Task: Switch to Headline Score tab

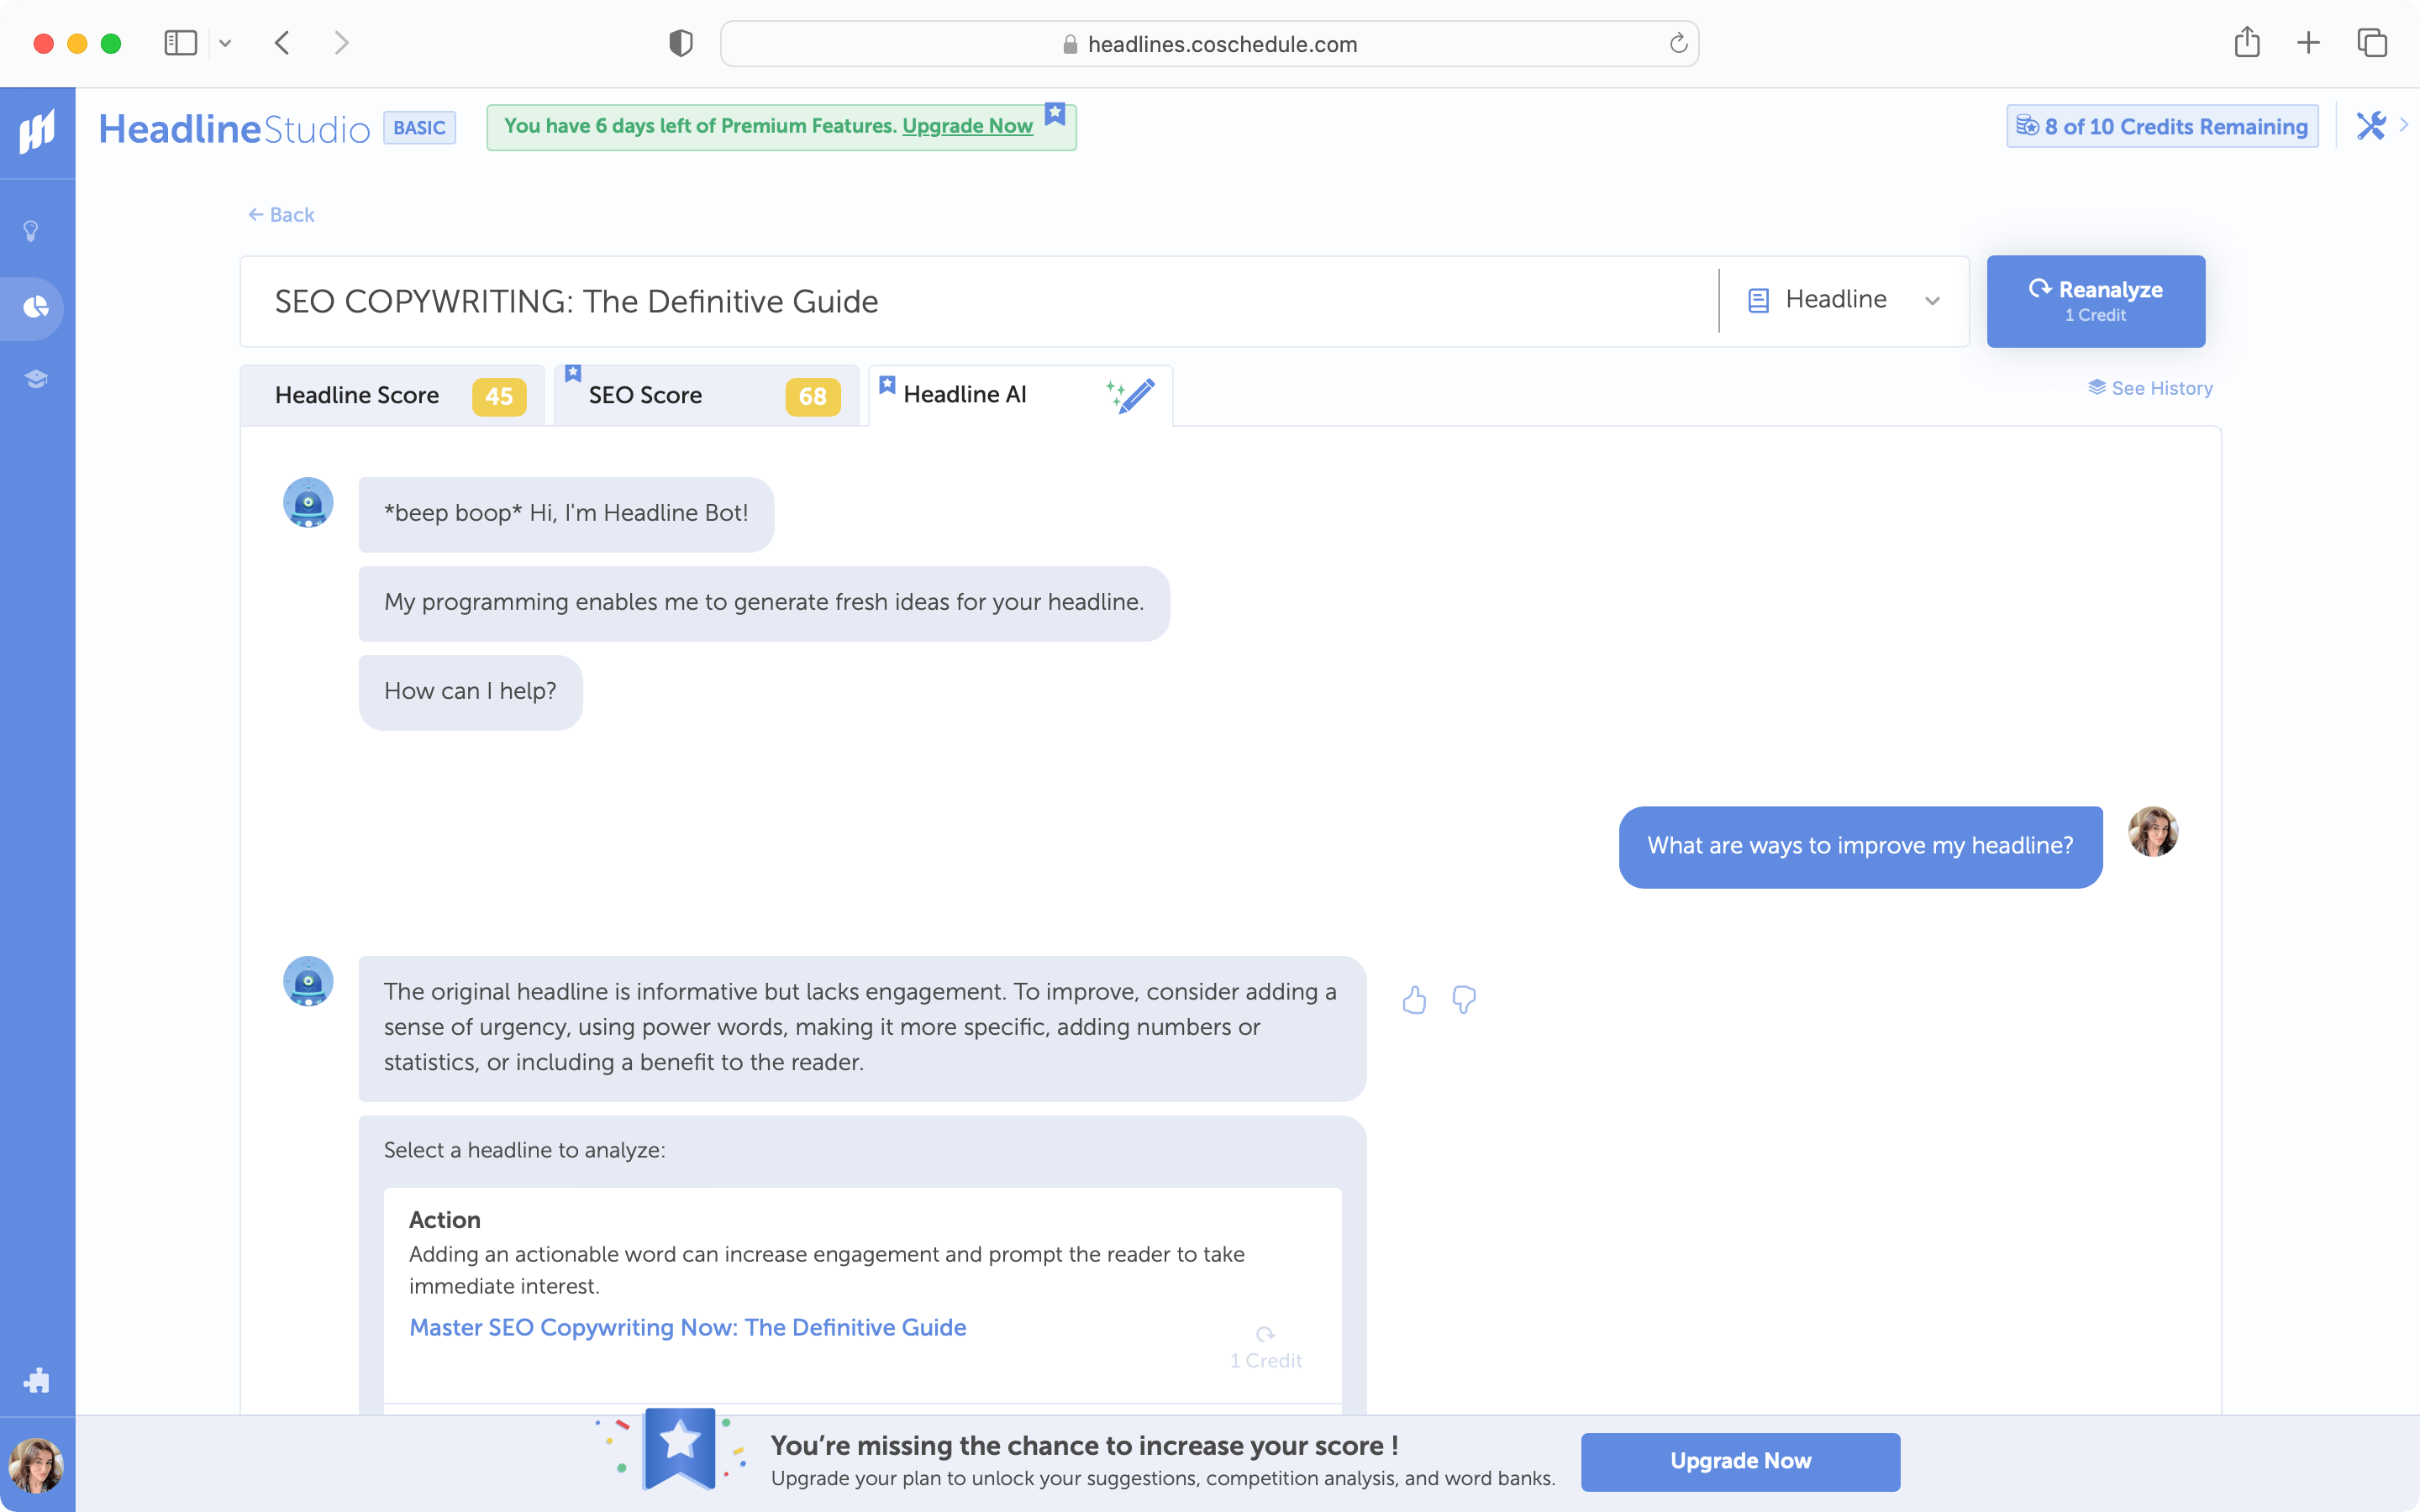Action: point(393,395)
